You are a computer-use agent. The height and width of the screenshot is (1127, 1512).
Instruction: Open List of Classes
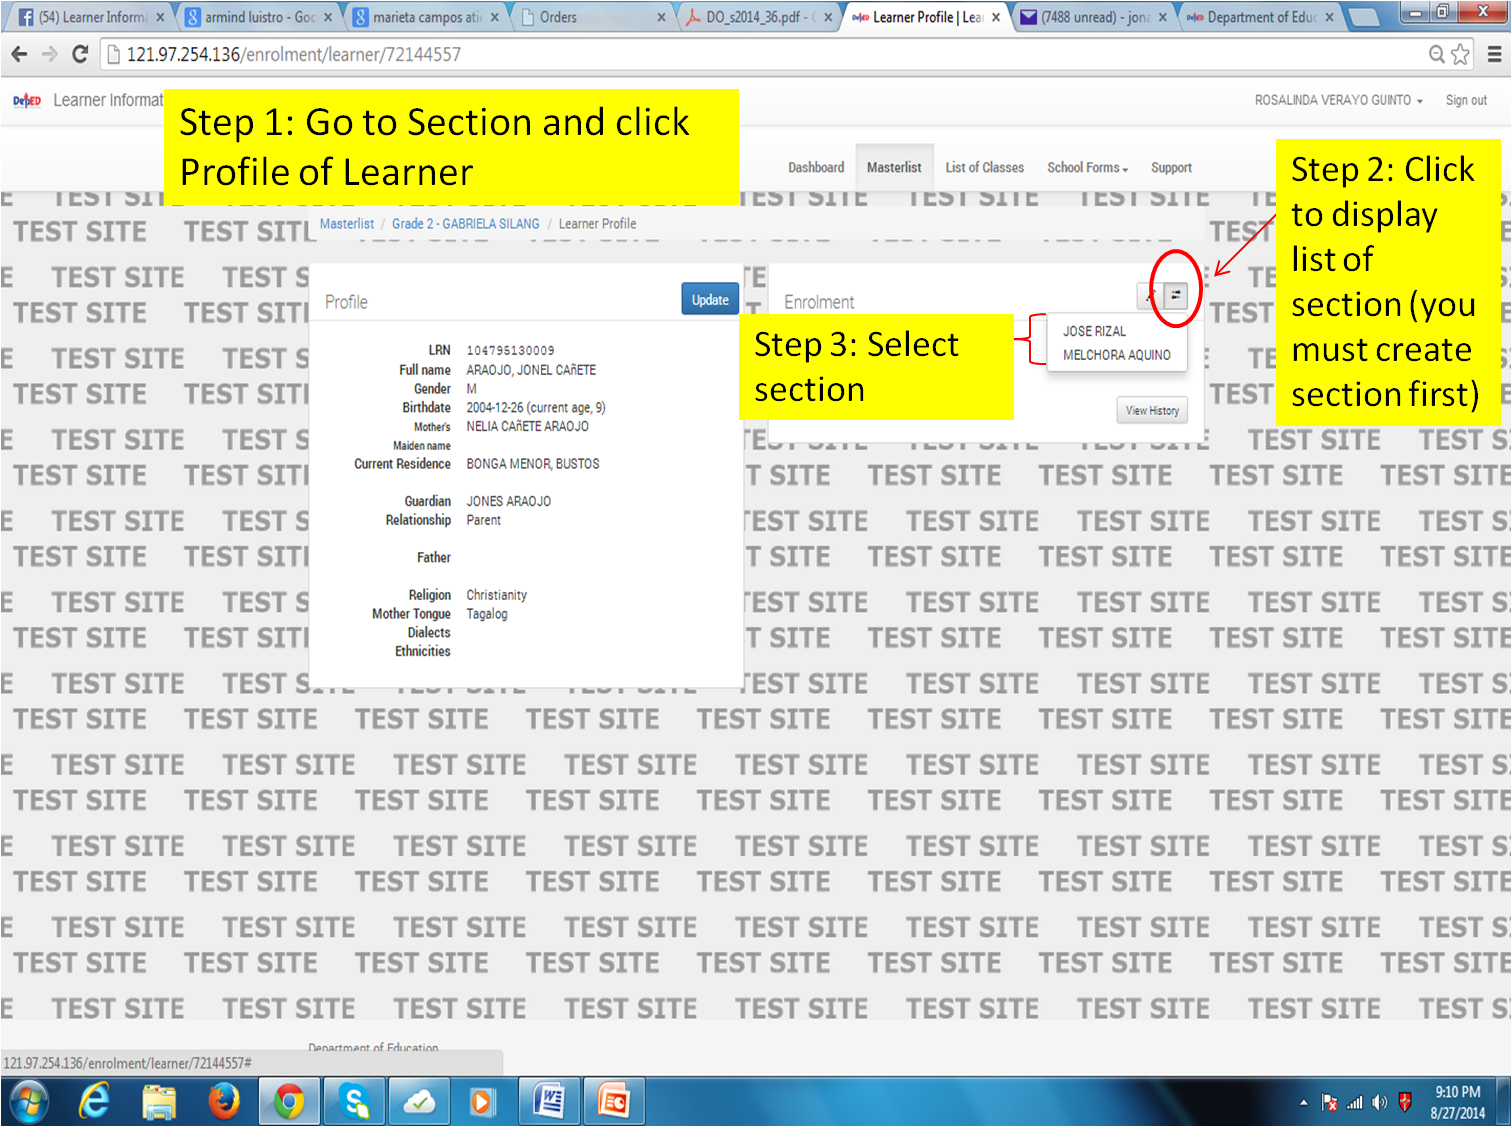coord(985,168)
